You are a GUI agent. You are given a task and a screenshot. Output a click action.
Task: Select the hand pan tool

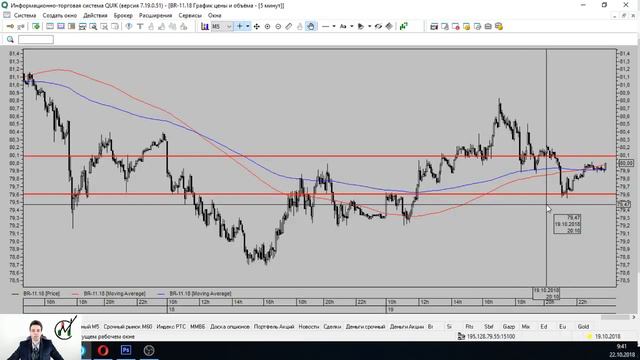tap(311, 27)
